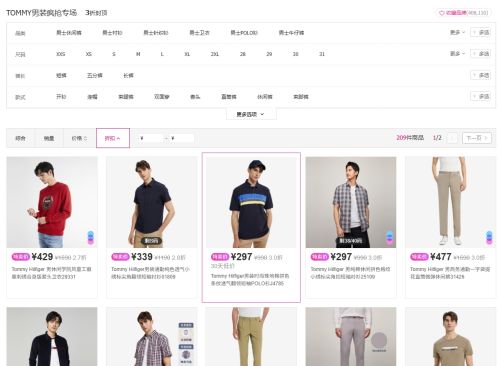500x366 pixels.
Task: Click the size-remaining label on the plaid shirt image
Action: point(350,241)
